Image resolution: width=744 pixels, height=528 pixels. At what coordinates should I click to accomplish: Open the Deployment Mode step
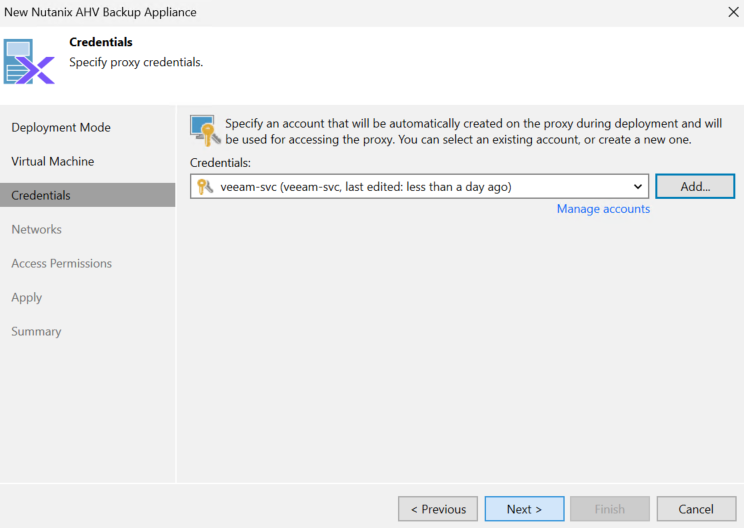[x=61, y=127]
